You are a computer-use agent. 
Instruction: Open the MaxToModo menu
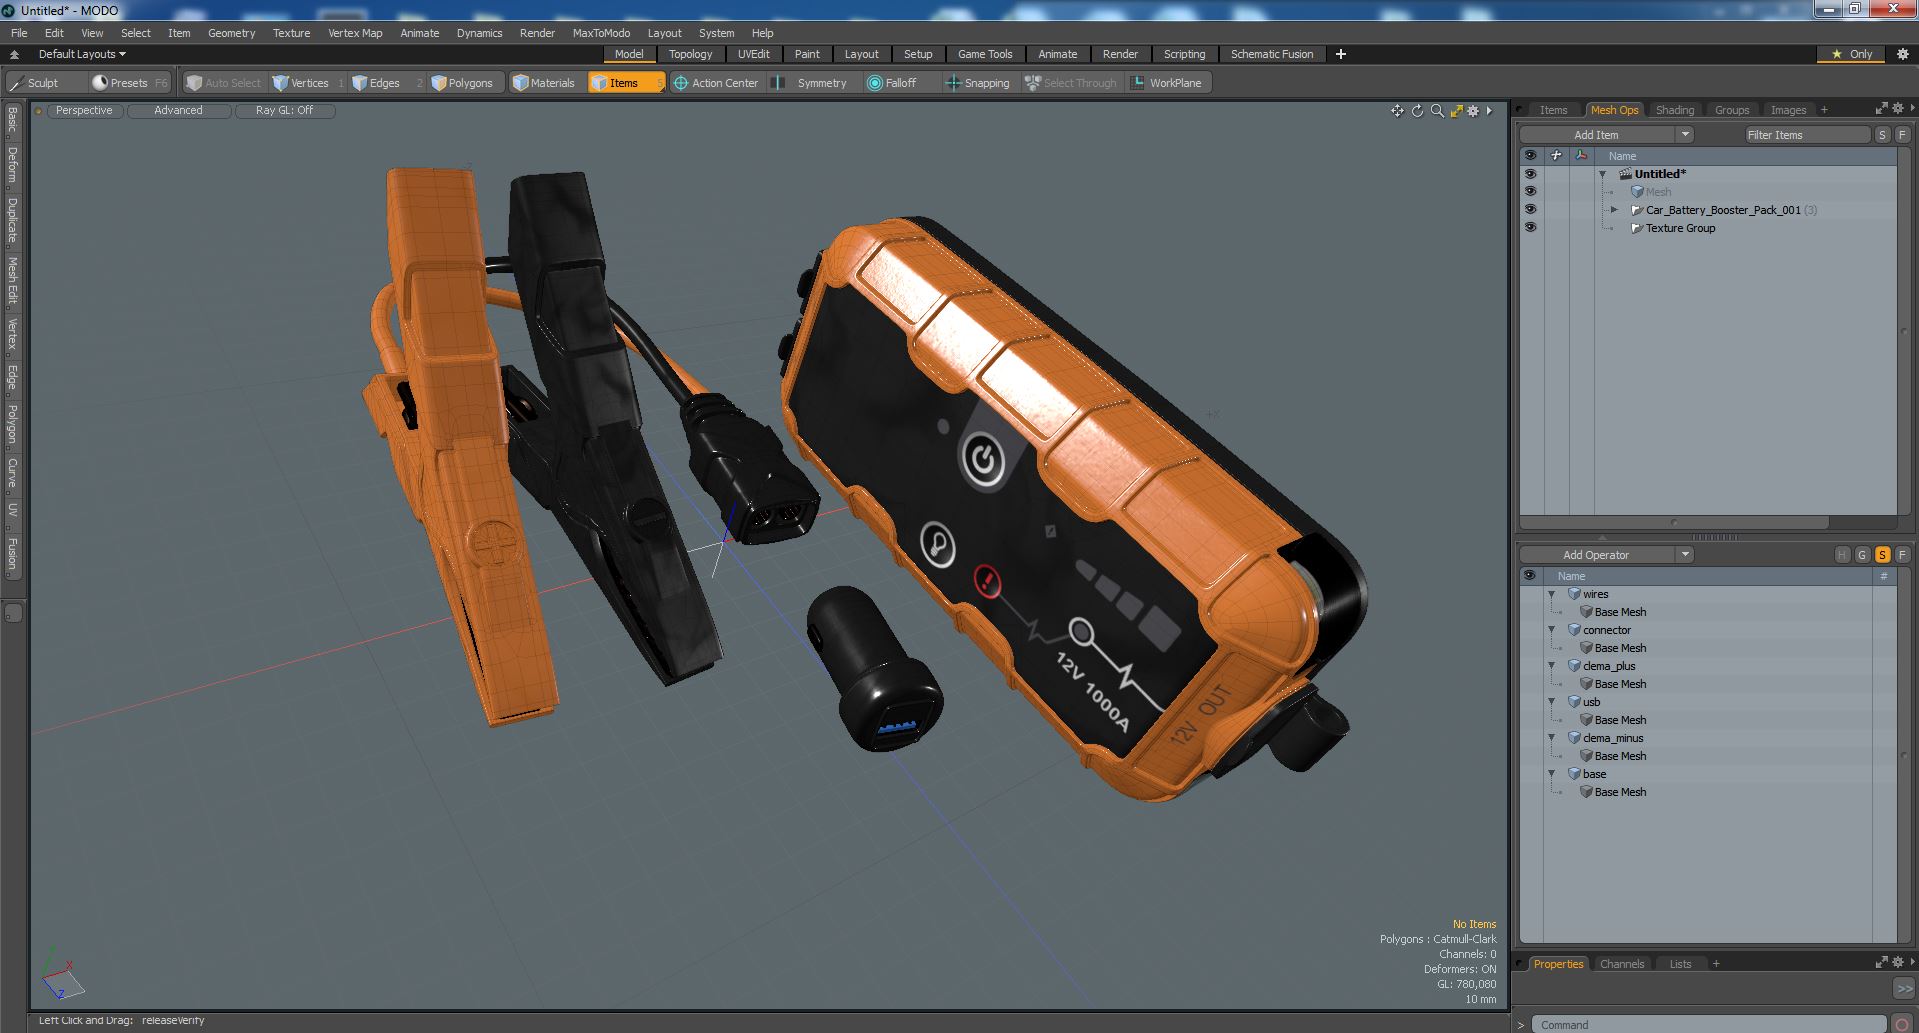(601, 33)
